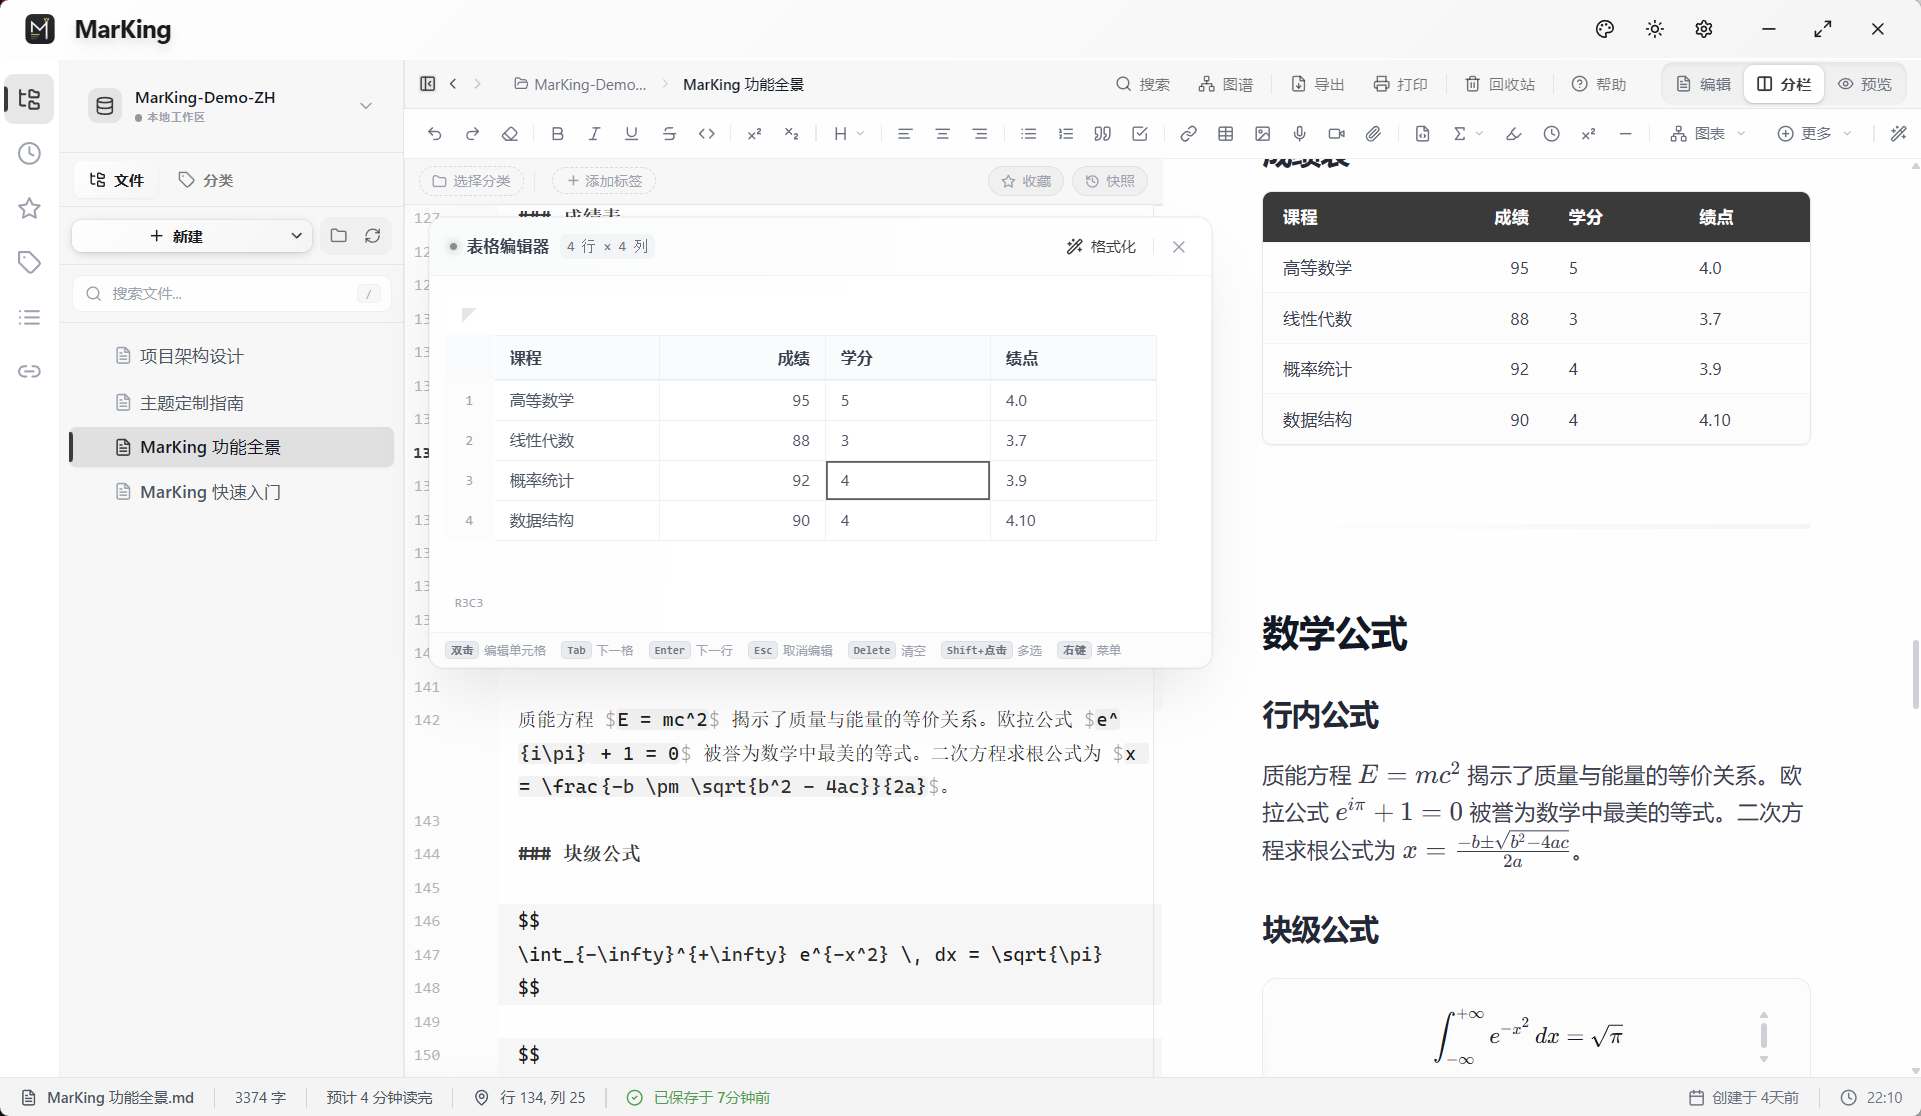Close the 表格编辑器 table editor
1921x1116 pixels.
tap(1179, 247)
